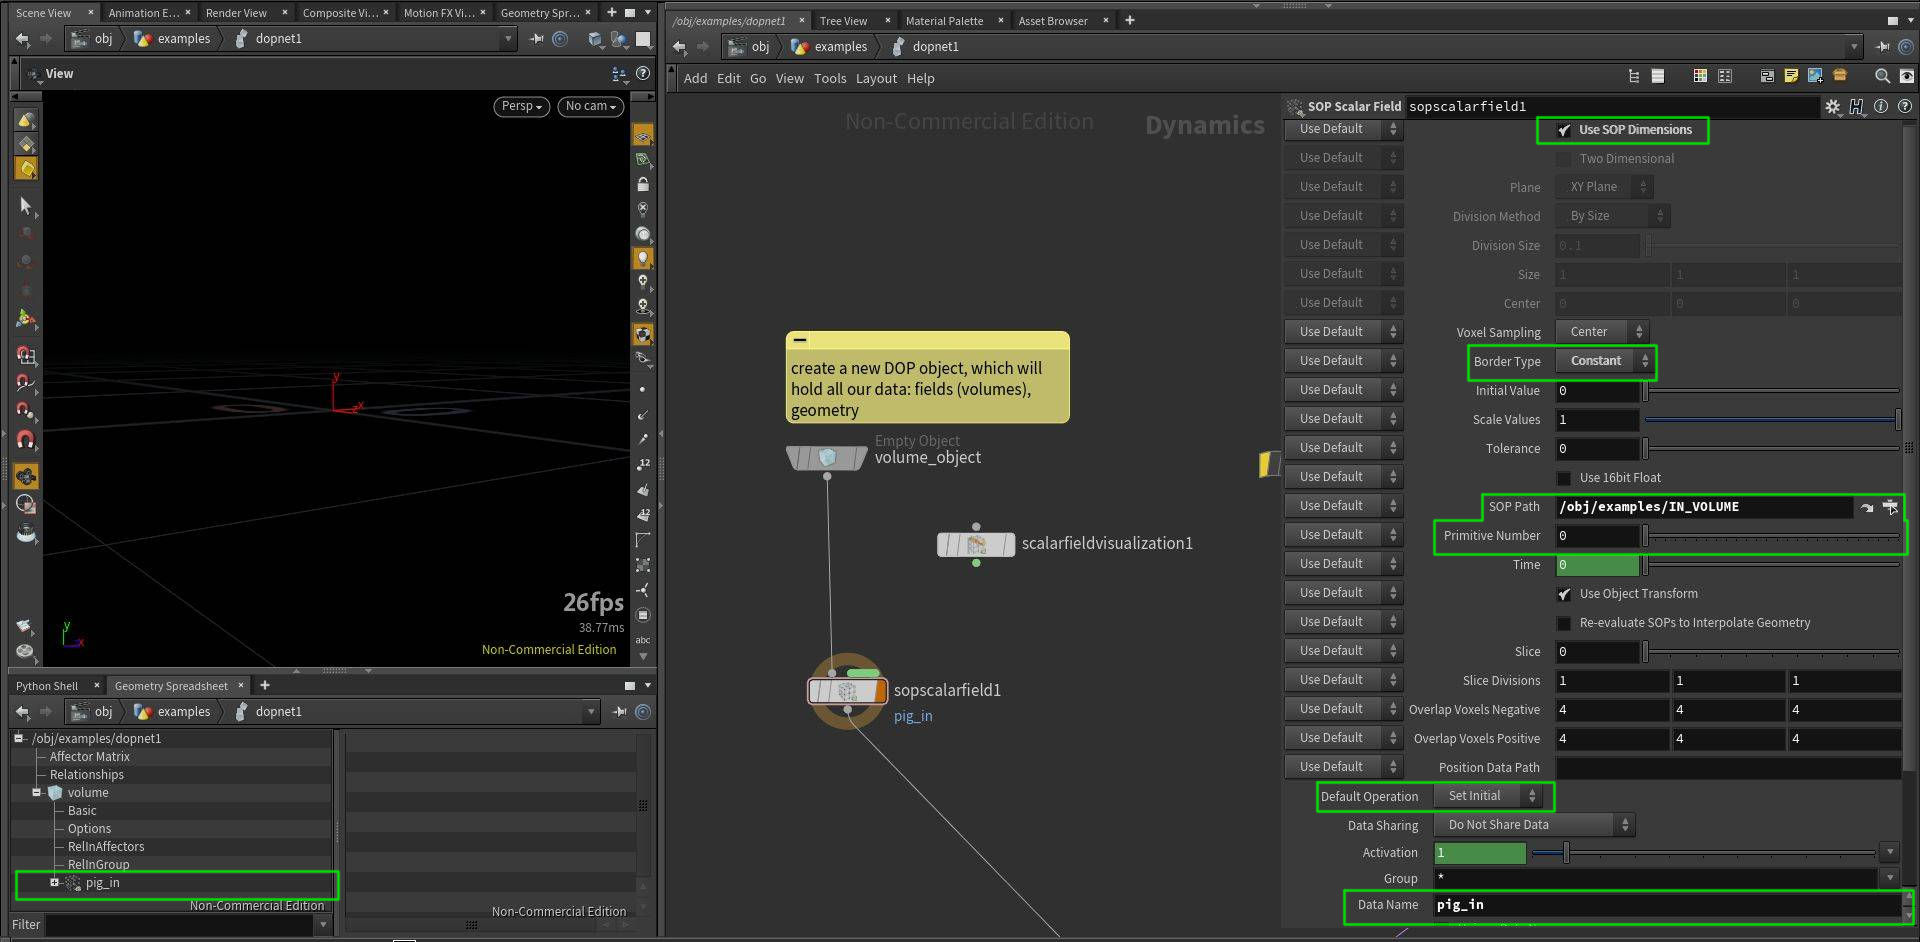The image size is (1920, 942).
Task: Open the Border Type Constant dropdown
Action: [x=1604, y=361]
